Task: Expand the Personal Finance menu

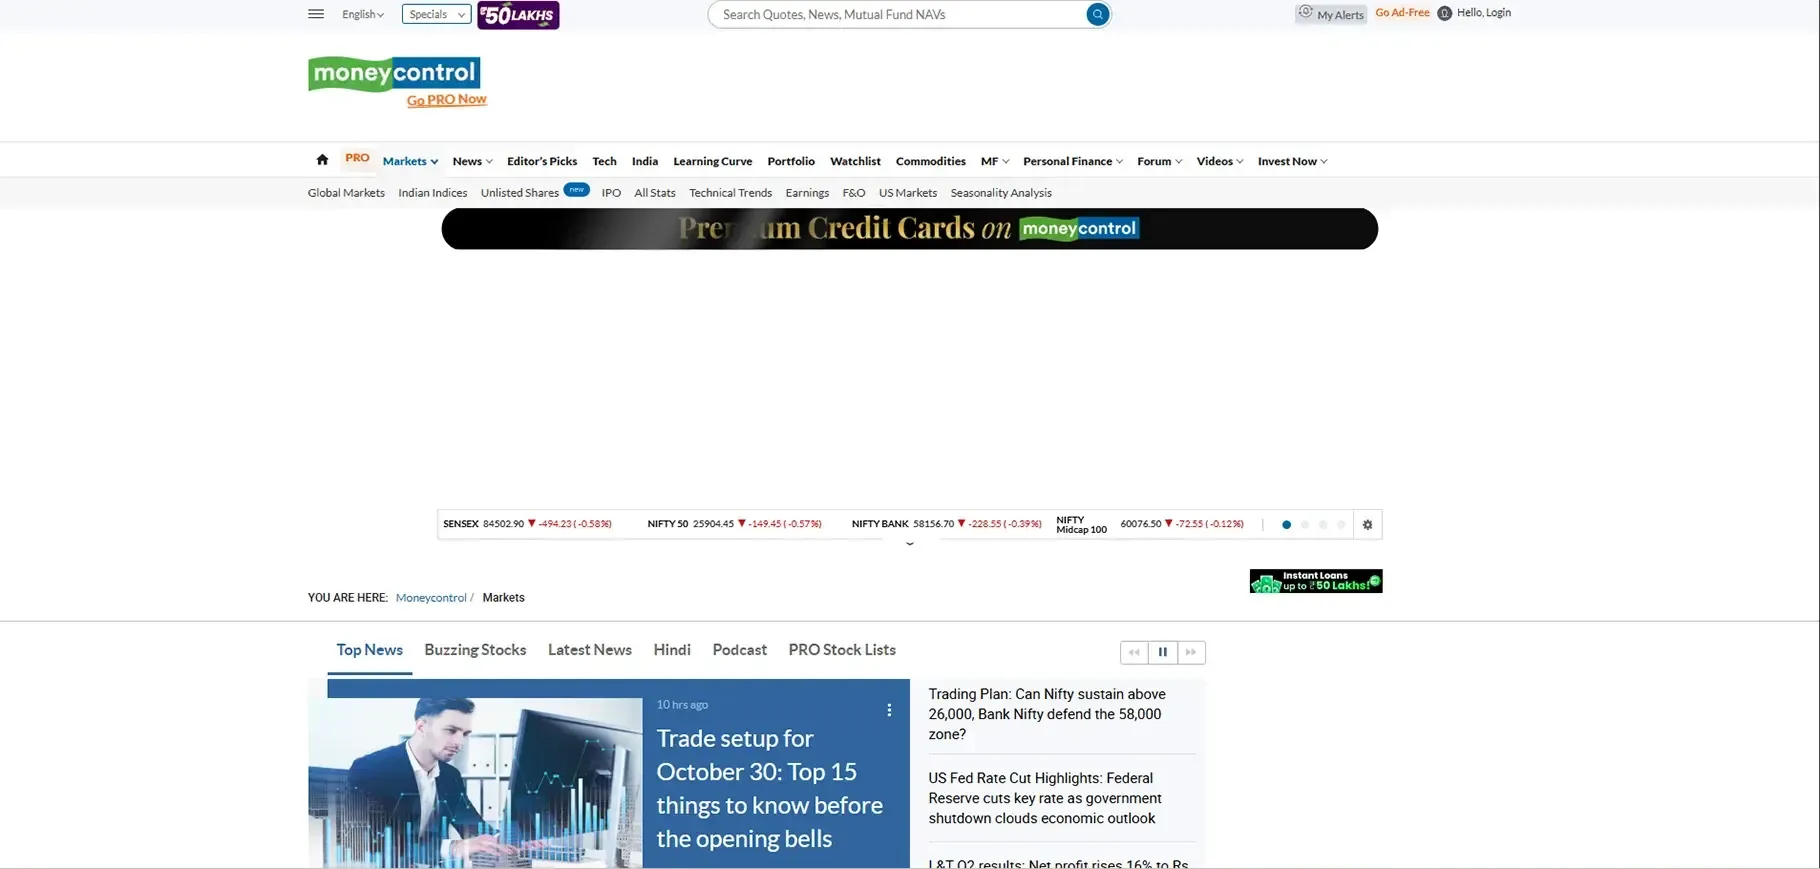Action: pyautogui.click(x=1072, y=161)
